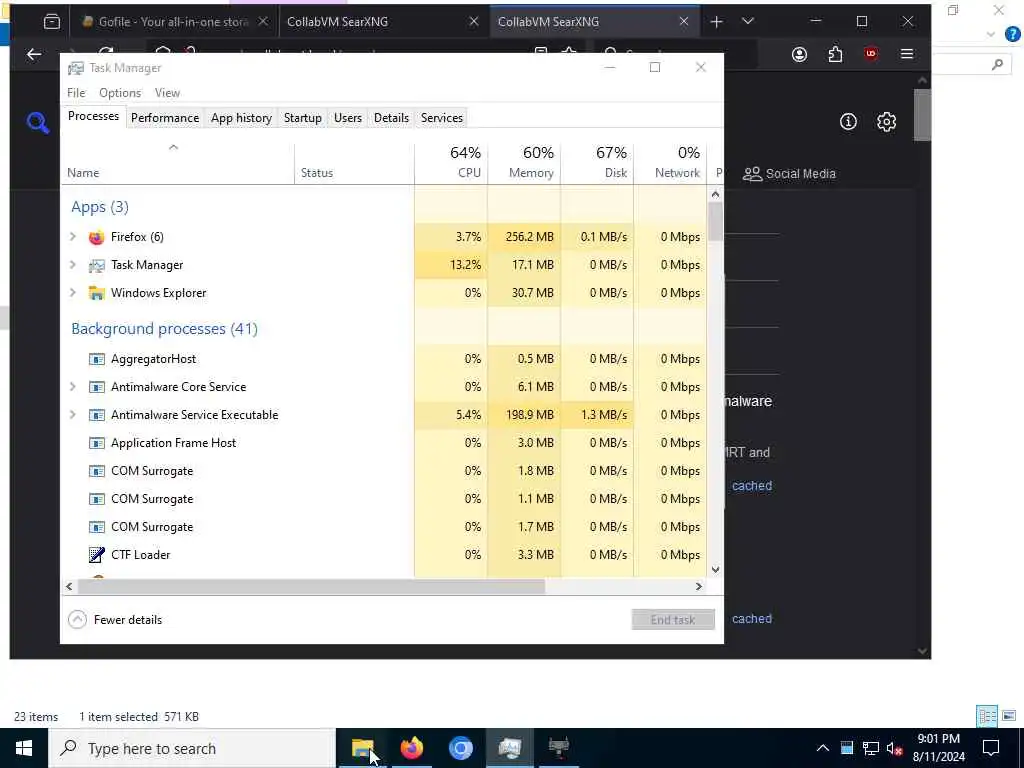The width and height of the screenshot is (1024, 768).
Task: Click the sort arrow above Name column
Action: click(173, 148)
